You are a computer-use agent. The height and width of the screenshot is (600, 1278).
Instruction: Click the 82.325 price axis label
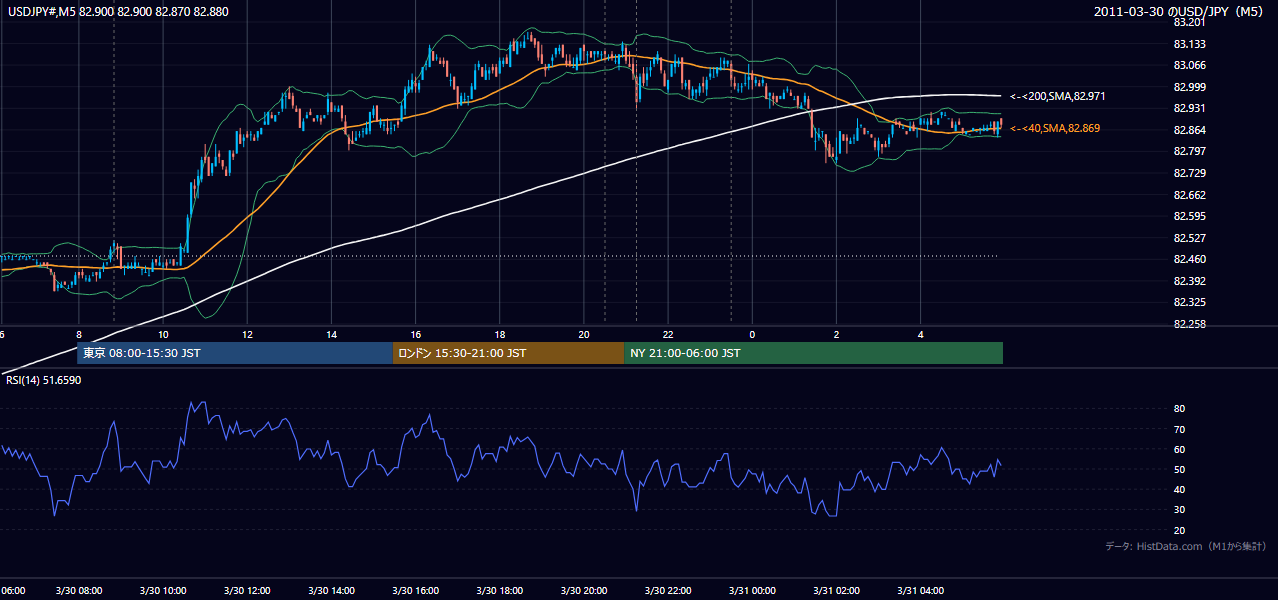click(x=1188, y=302)
